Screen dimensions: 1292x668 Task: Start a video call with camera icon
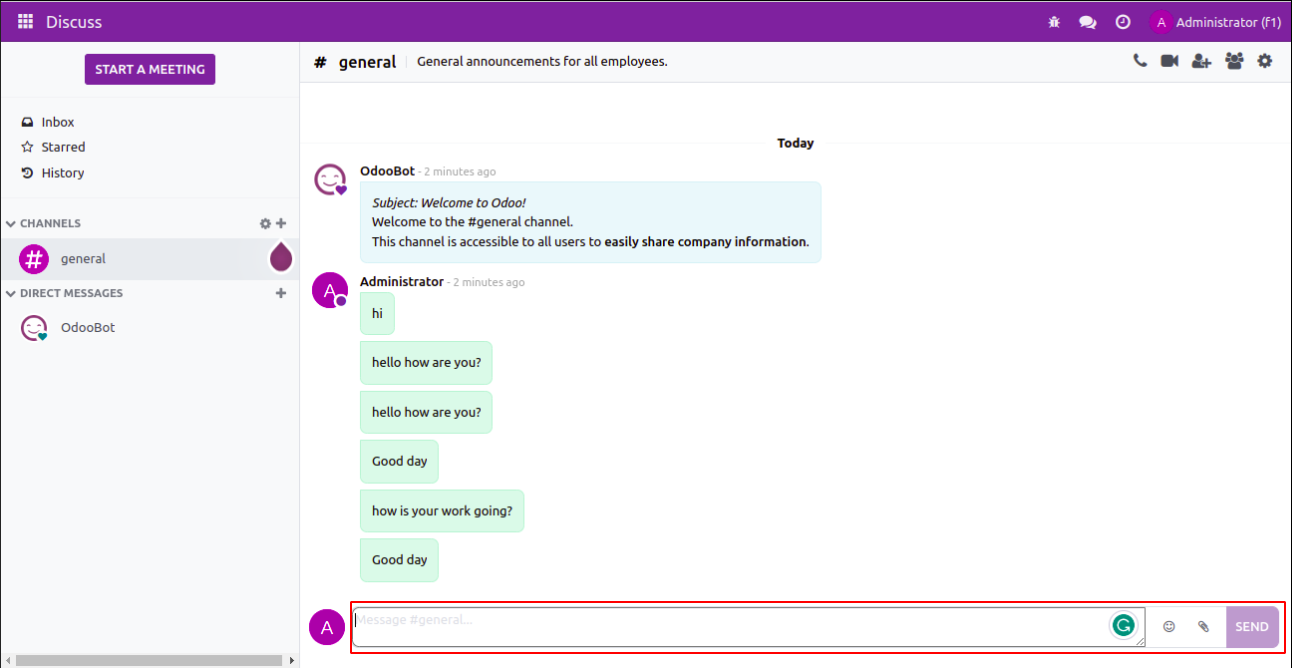pos(1169,61)
